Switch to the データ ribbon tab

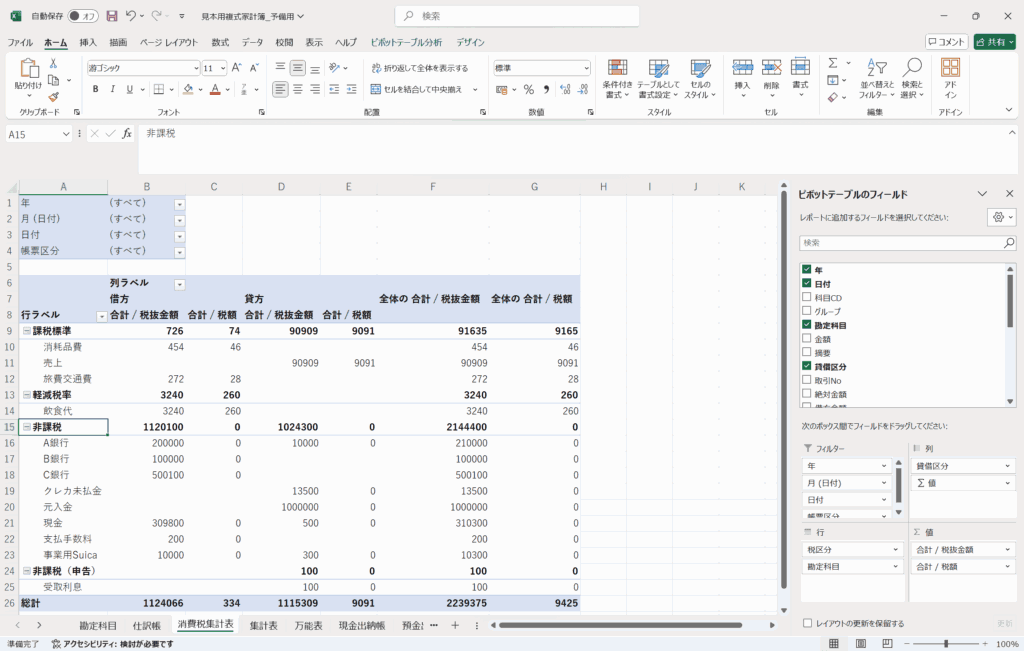coord(253,42)
